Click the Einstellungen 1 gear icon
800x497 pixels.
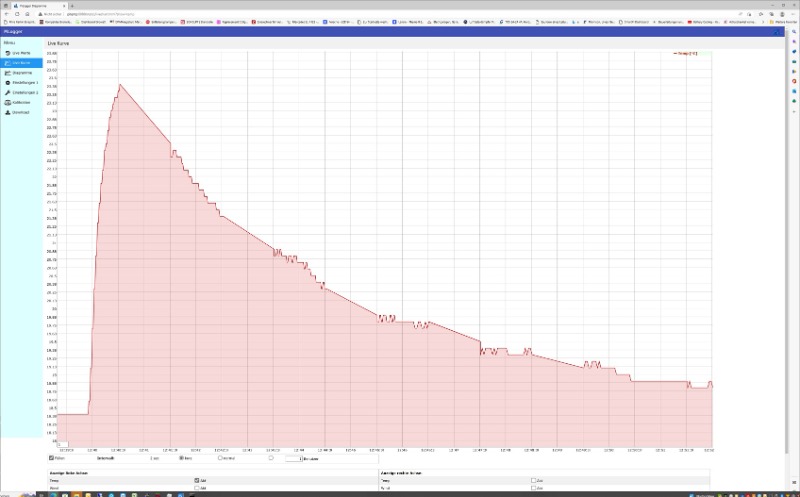coord(8,82)
